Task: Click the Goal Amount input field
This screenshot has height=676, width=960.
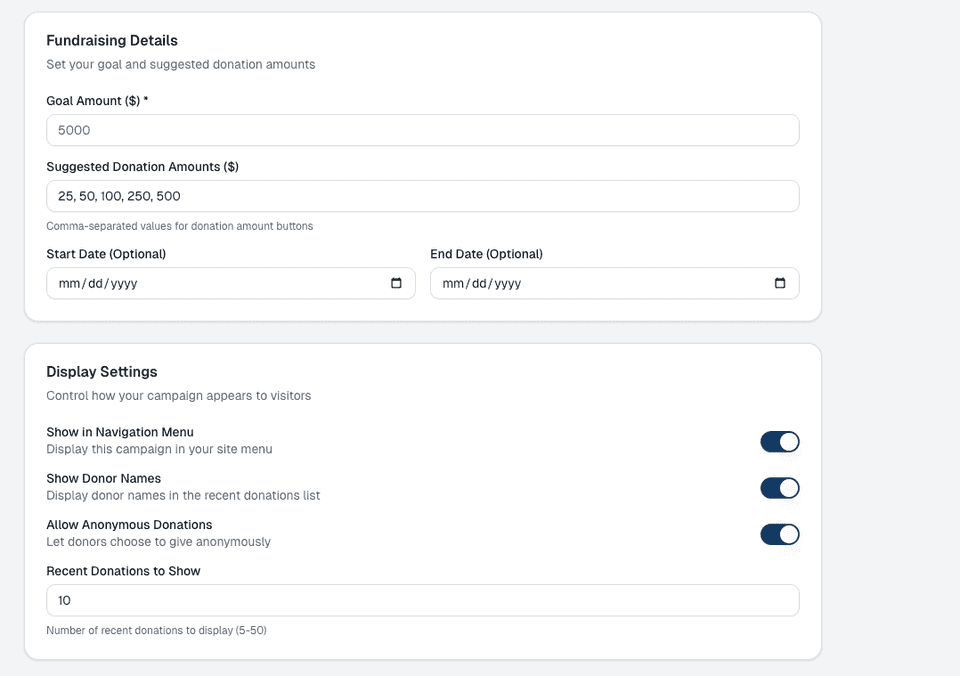Action: point(422,130)
